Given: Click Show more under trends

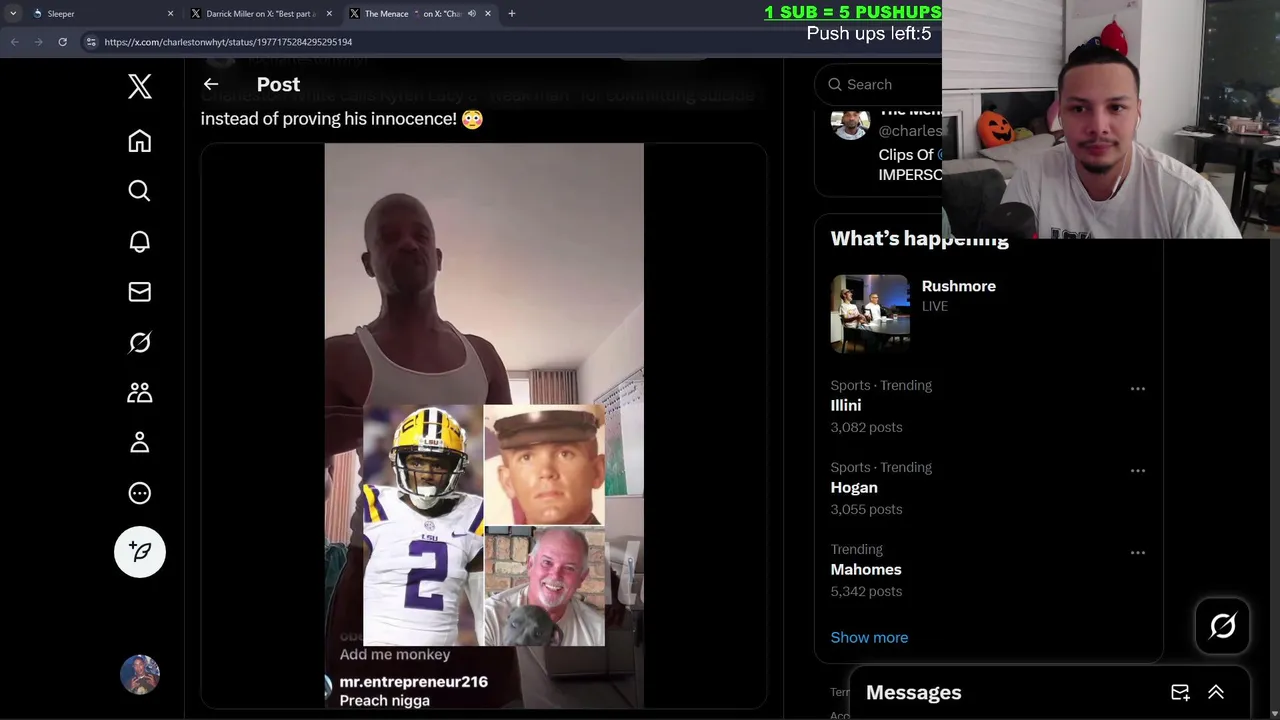Looking at the screenshot, I should (x=869, y=637).
